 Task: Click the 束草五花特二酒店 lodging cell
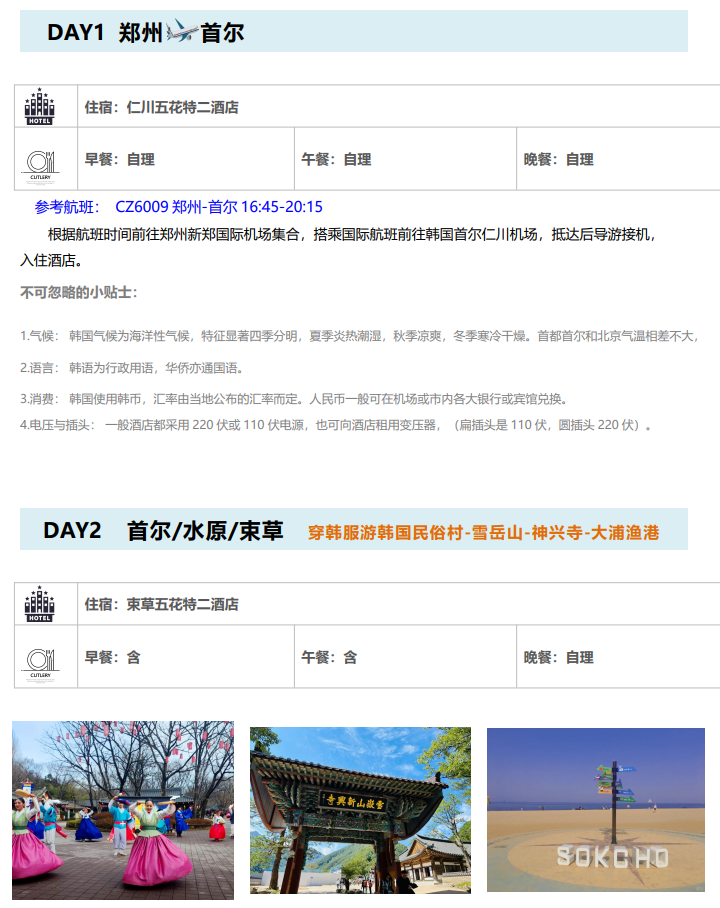pyautogui.click(x=161, y=604)
